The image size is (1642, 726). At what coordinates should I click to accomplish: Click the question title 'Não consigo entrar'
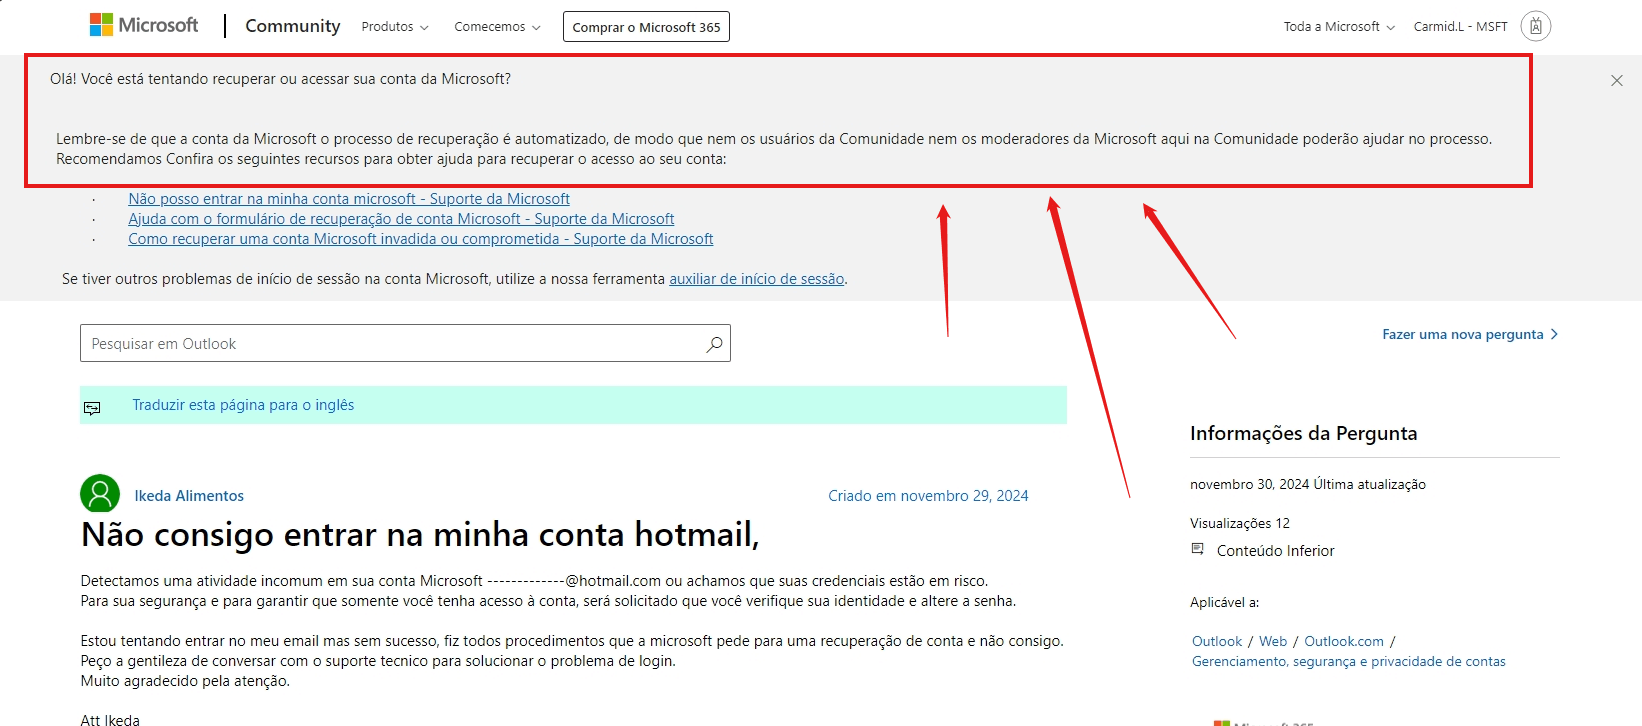[420, 535]
